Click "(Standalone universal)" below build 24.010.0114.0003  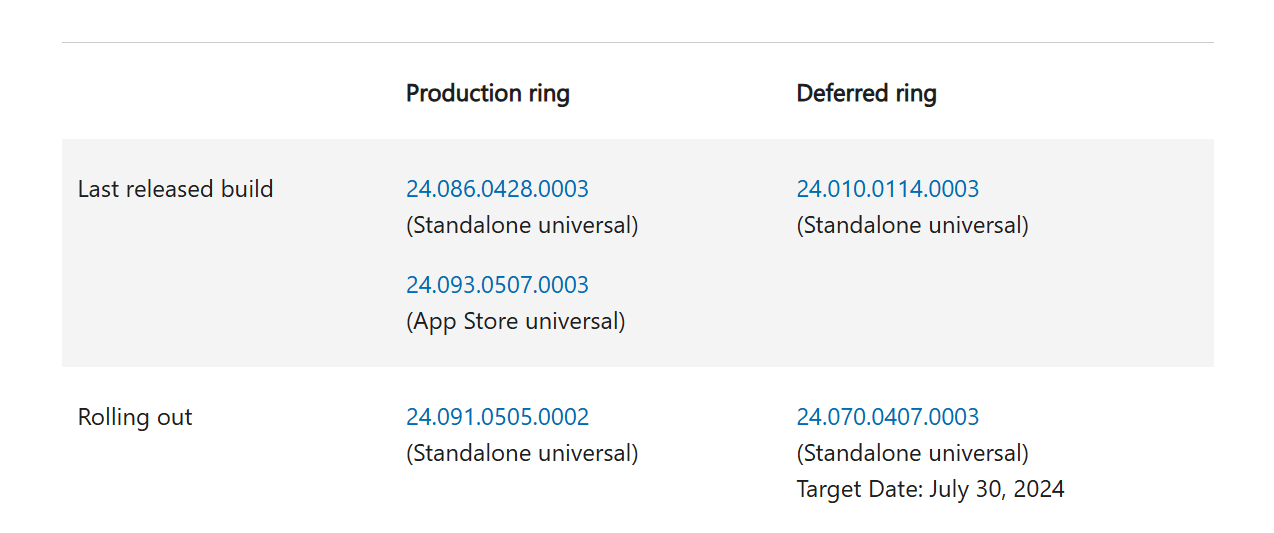(912, 225)
